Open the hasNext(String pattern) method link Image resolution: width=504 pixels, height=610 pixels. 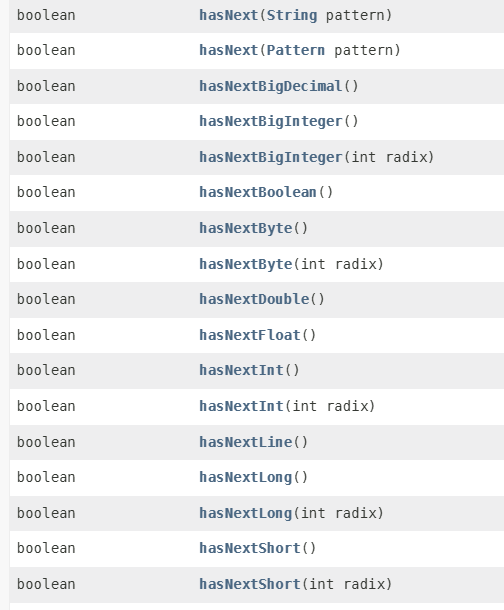(x=228, y=15)
